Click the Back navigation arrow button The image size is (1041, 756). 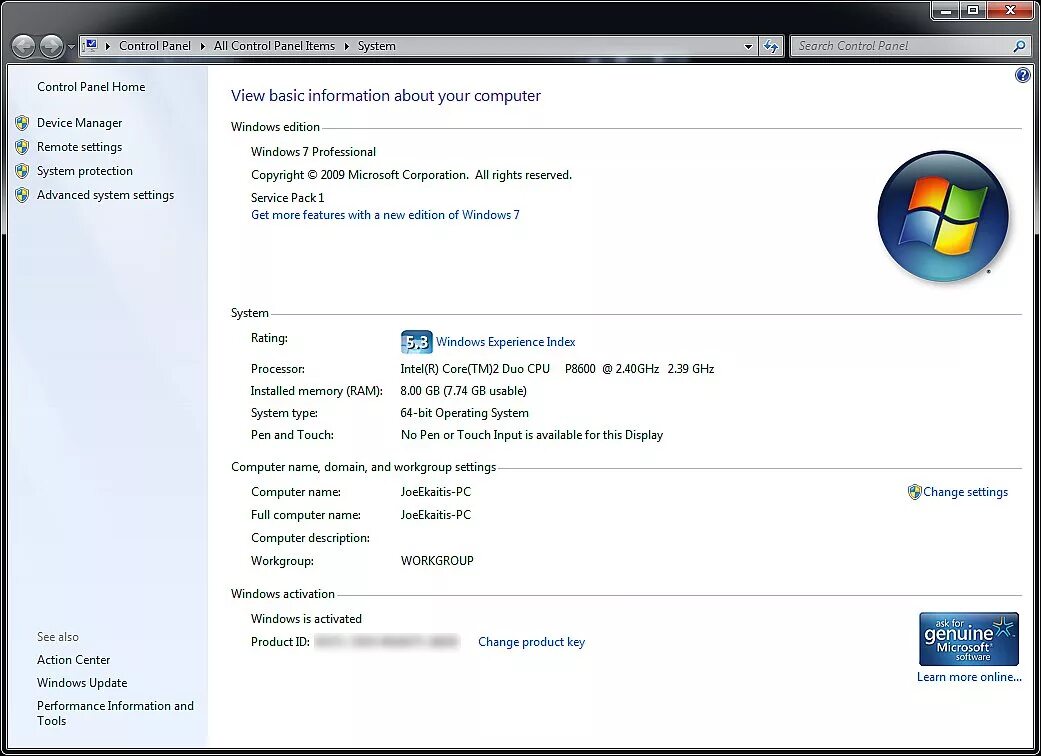pos(23,46)
